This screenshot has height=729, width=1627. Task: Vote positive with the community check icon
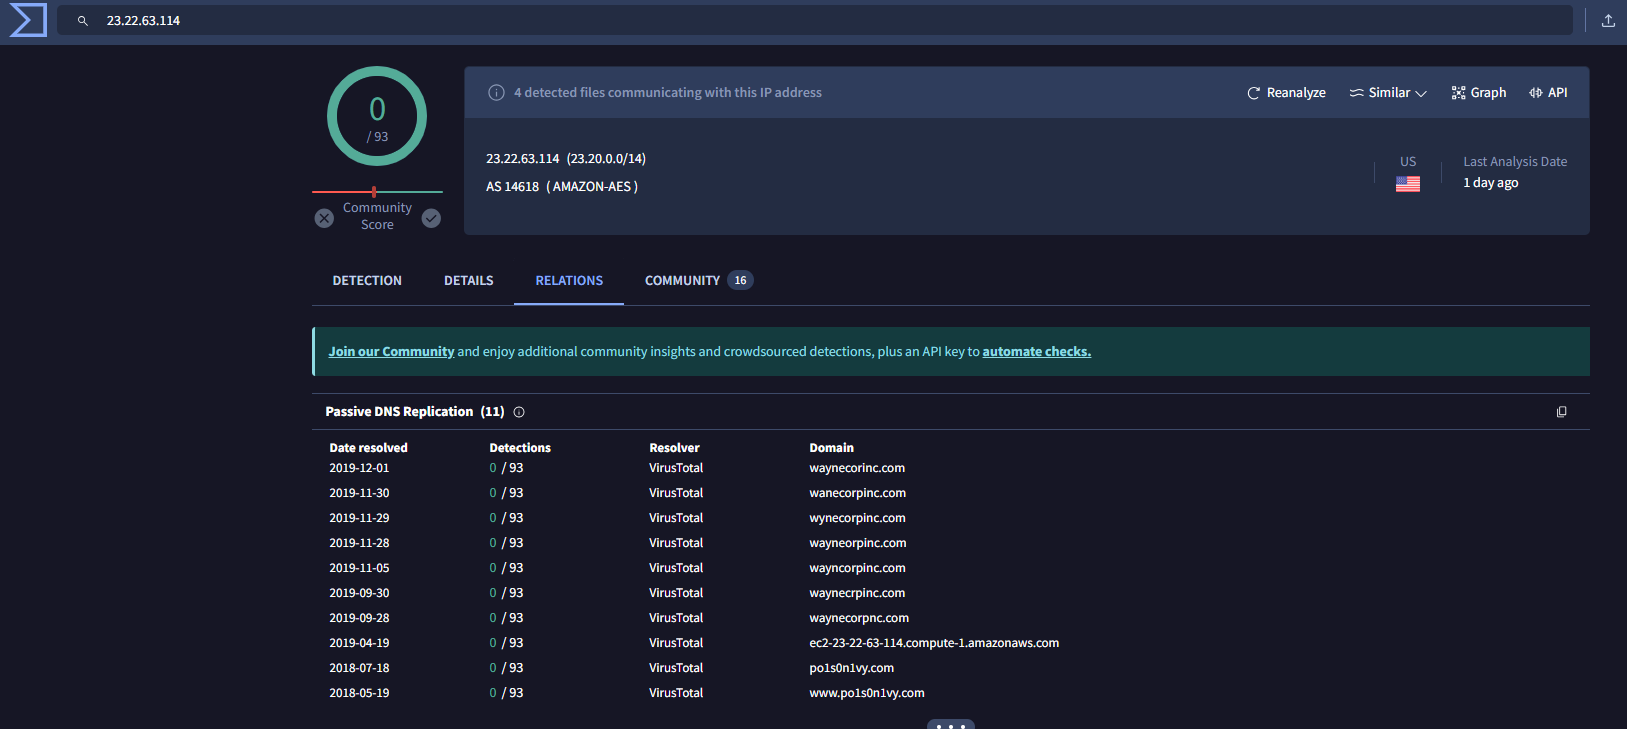point(431,218)
